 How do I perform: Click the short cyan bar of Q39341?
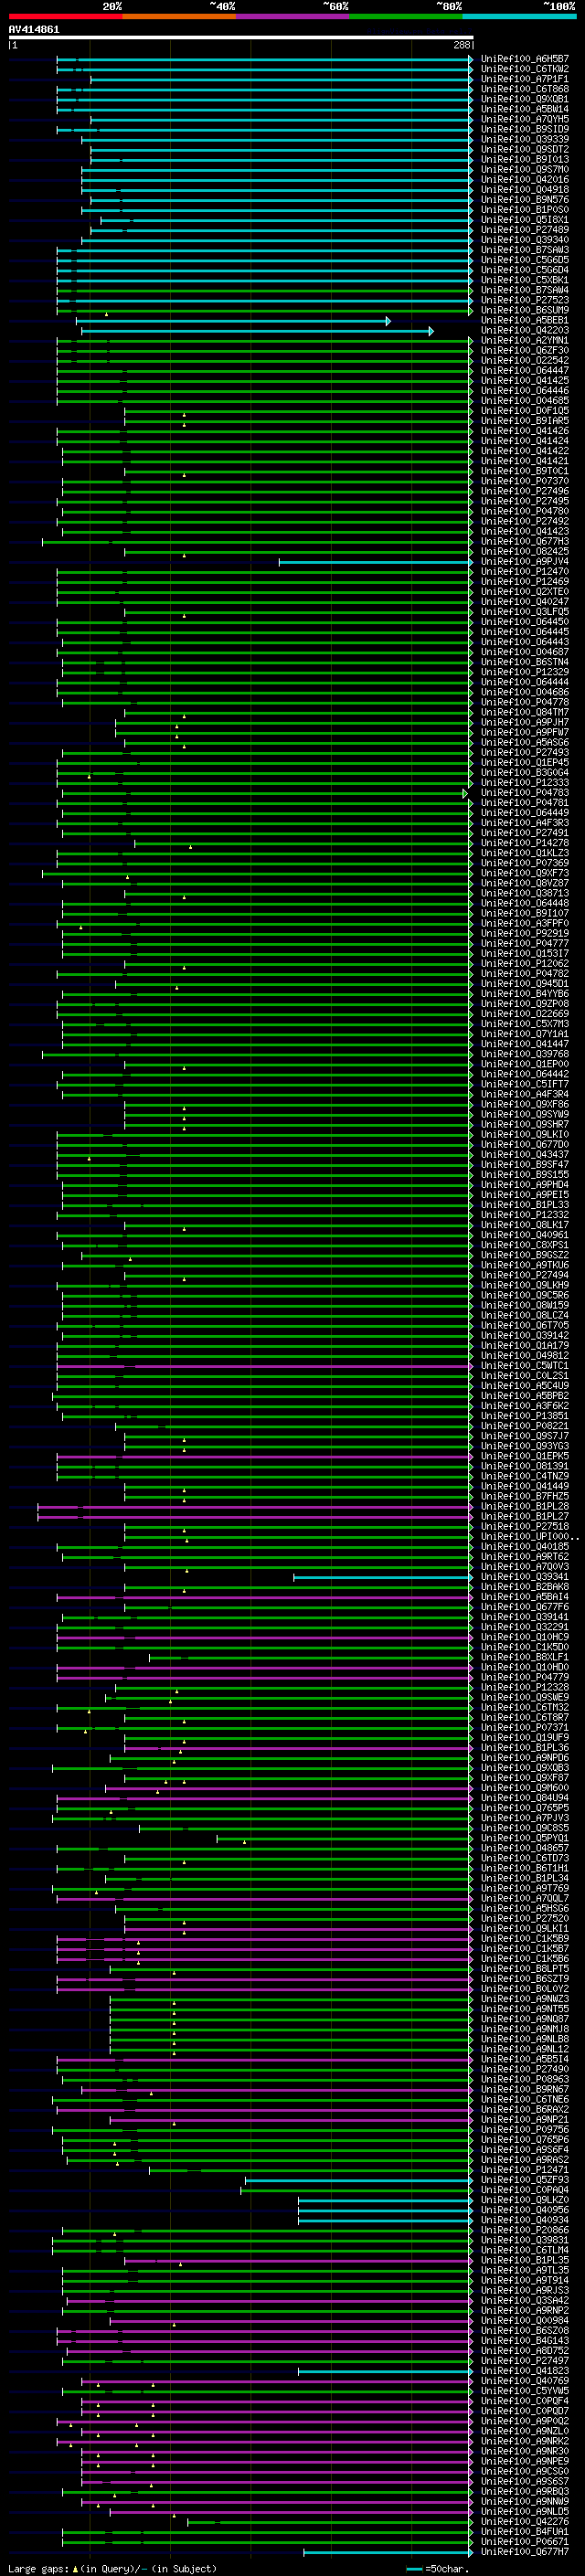click(383, 1577)
